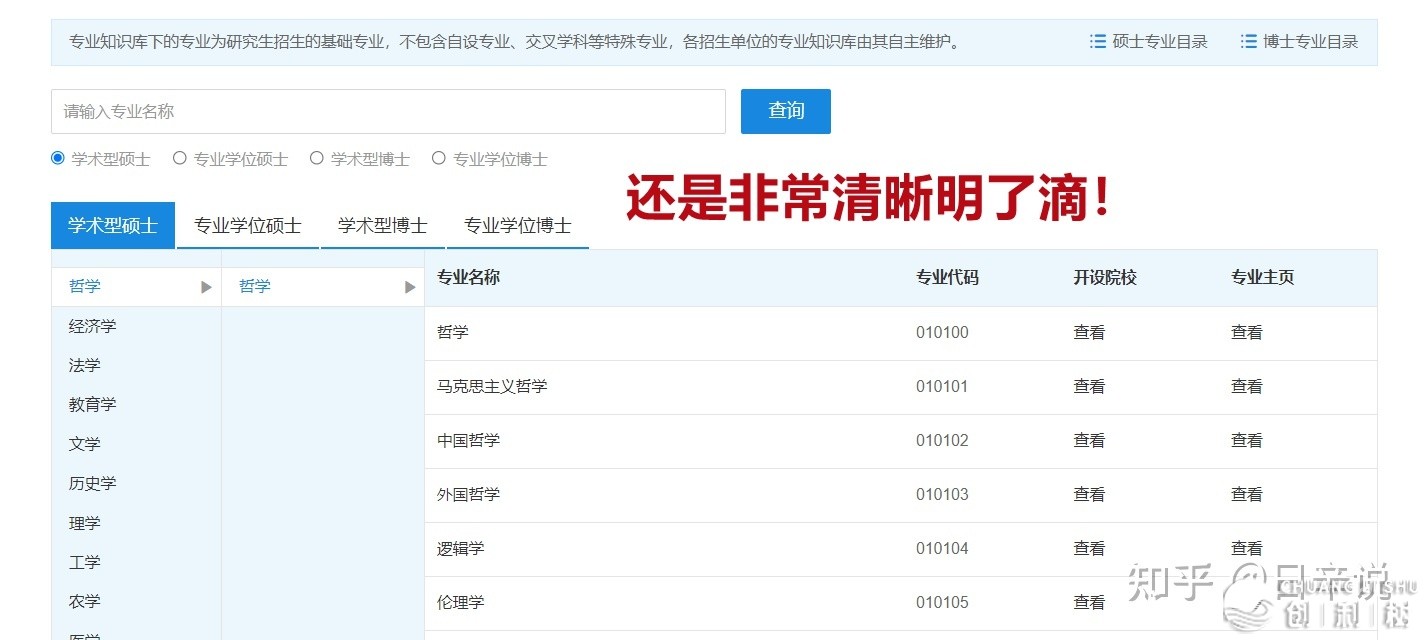Select 文学 in the category list
1428x640 pixels.
pyautogui.click(x=85, y=444)
